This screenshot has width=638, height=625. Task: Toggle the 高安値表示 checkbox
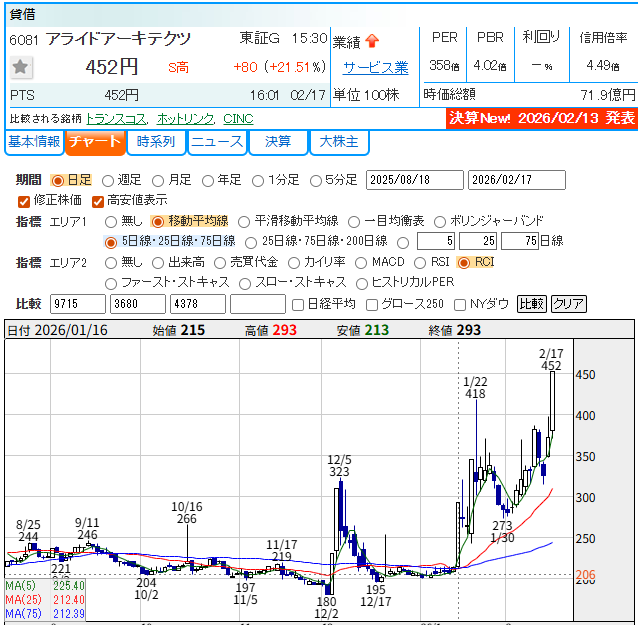(98, 201)
